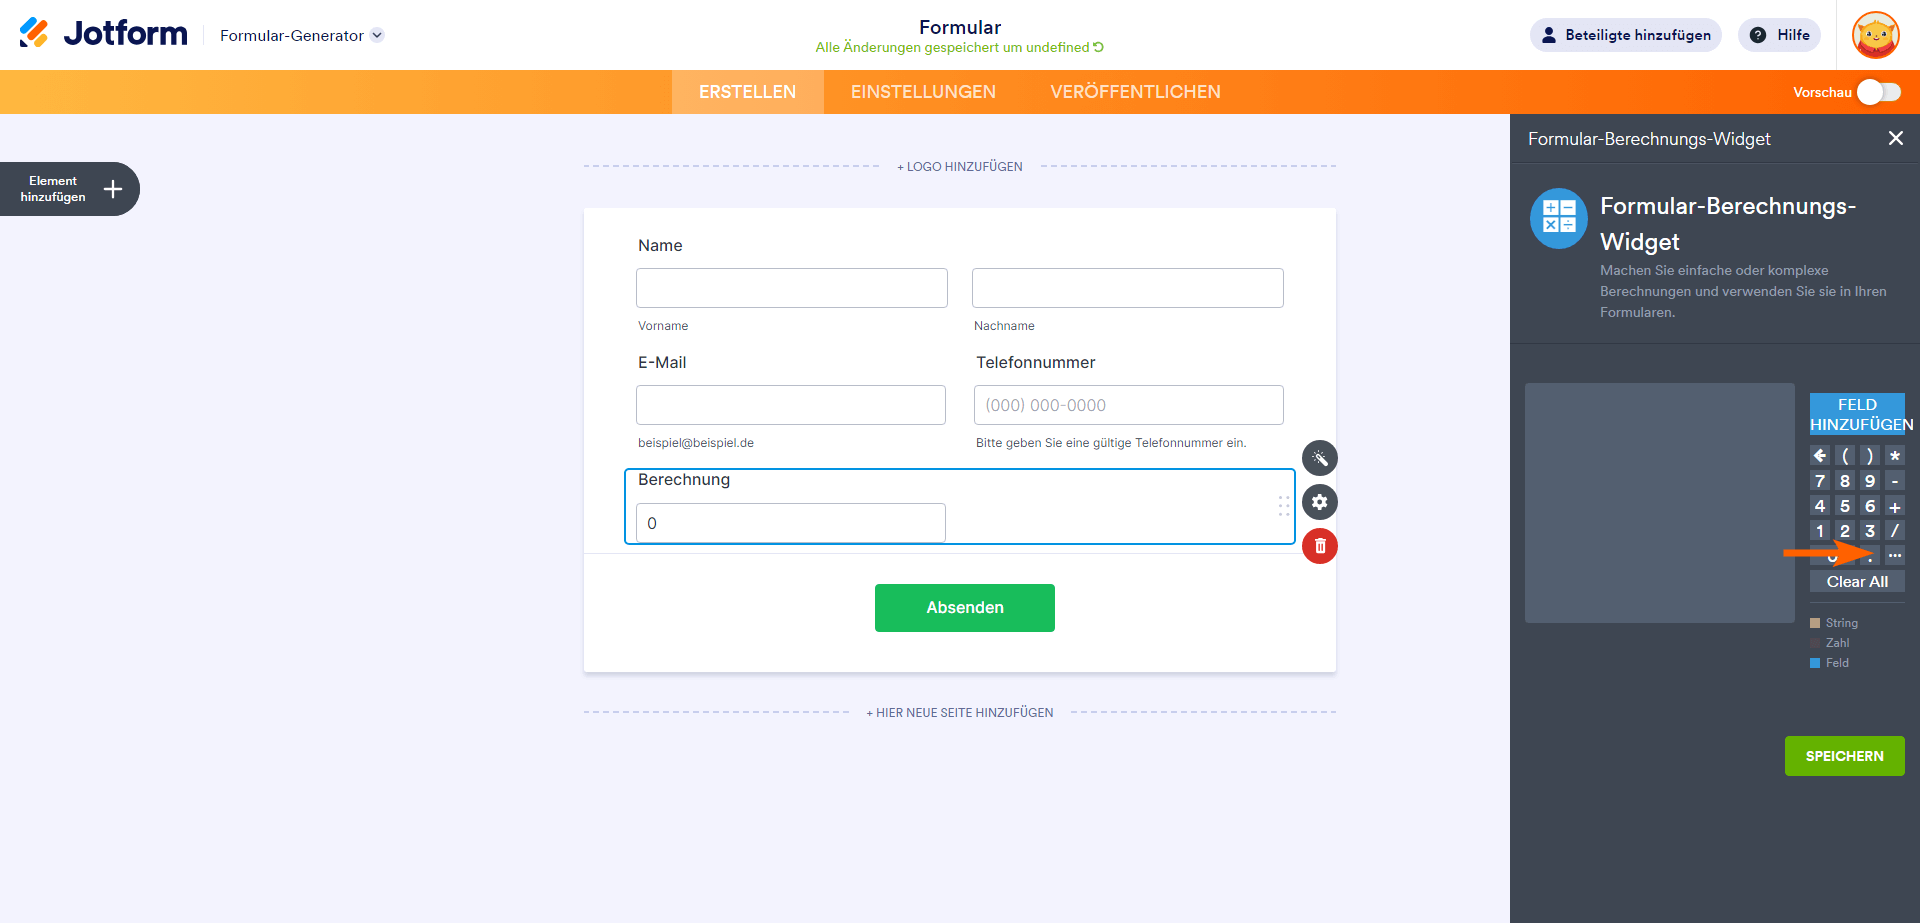Switch to the VERÖFFENTLICHEN tab
The width and height of the screenshot is (1920, 923).
[x=1135, y=92]
